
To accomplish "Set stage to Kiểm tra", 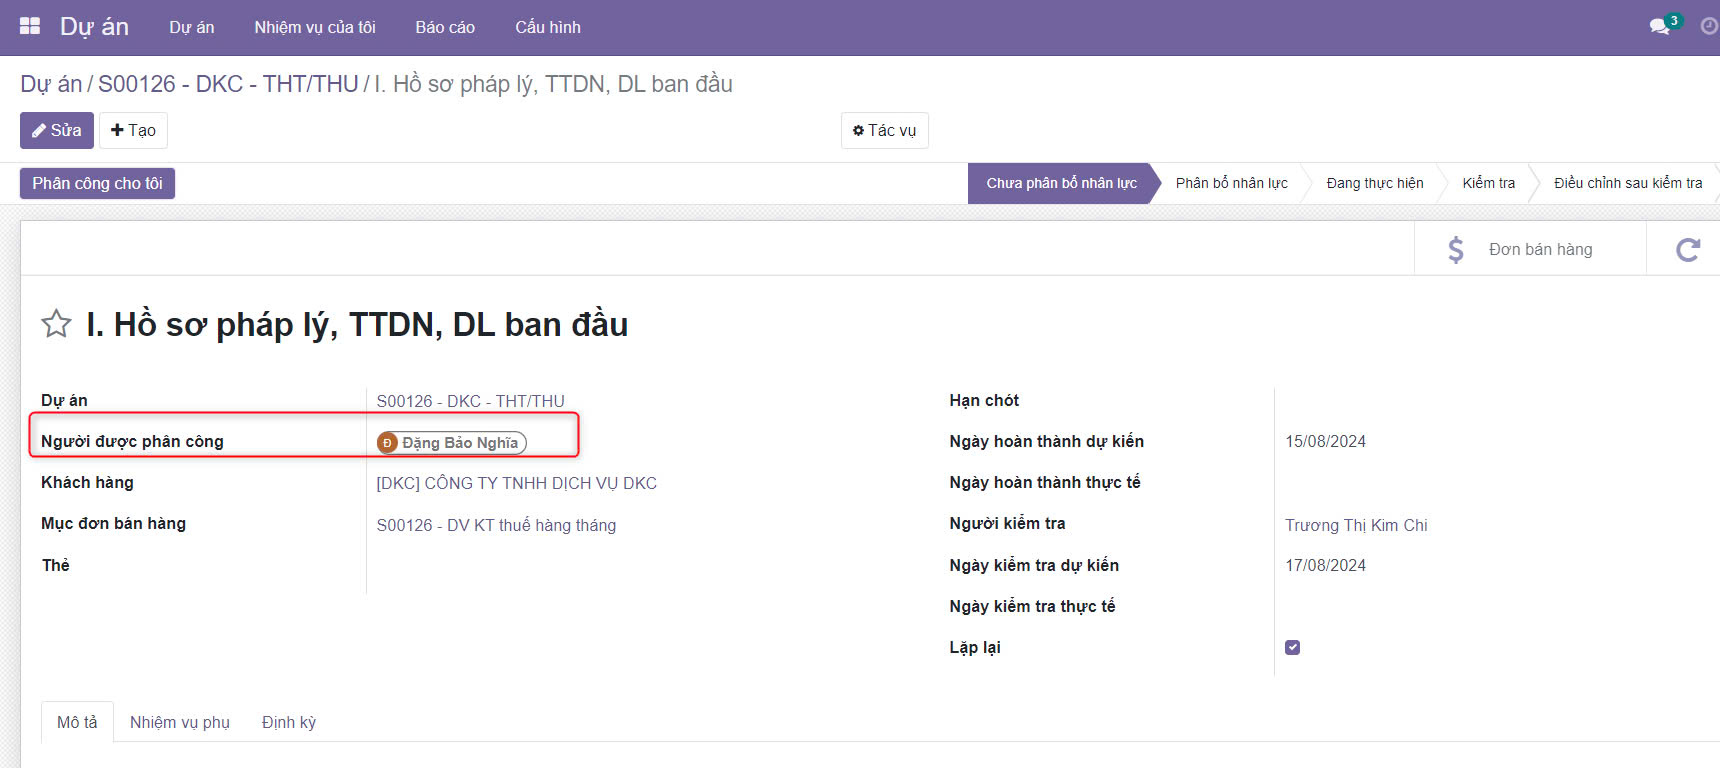I will [x=1488, y=183].
